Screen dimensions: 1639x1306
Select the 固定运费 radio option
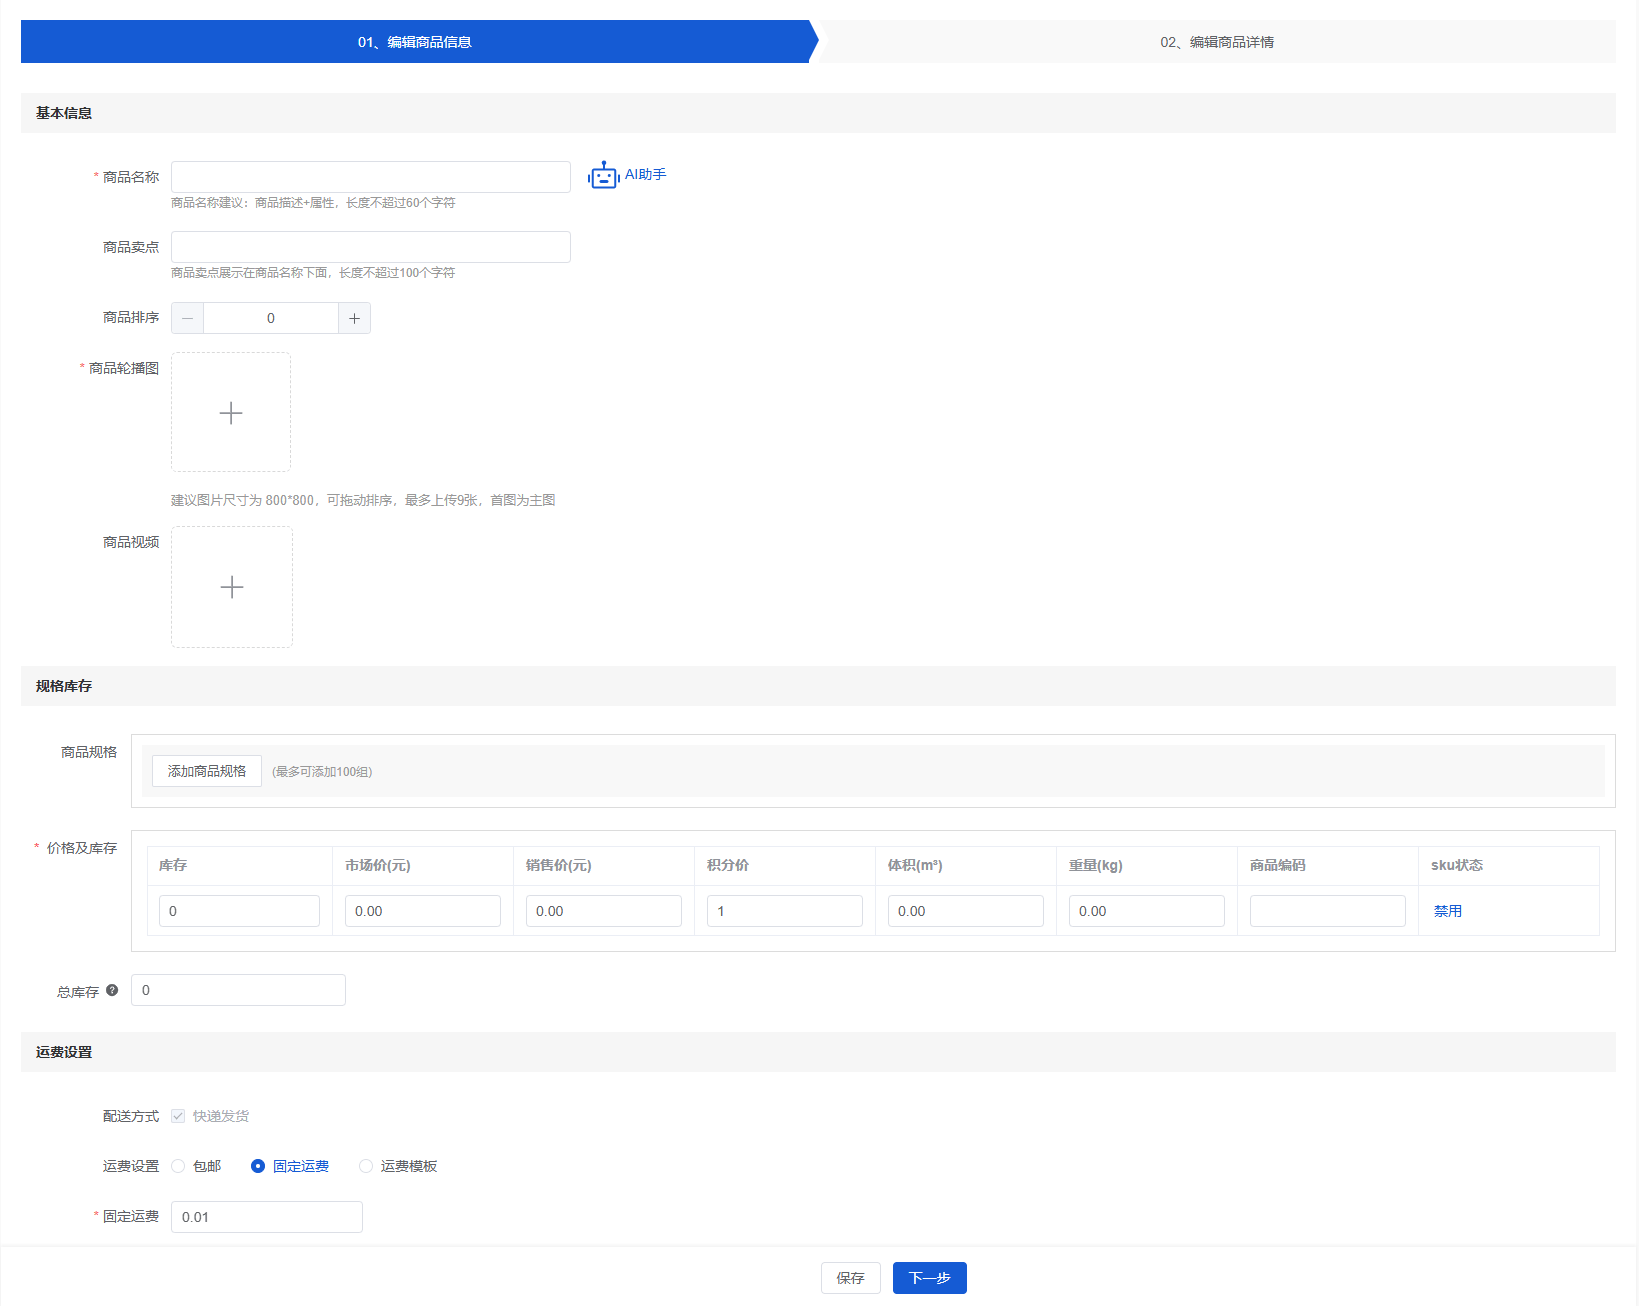[x=258, y=1166]
